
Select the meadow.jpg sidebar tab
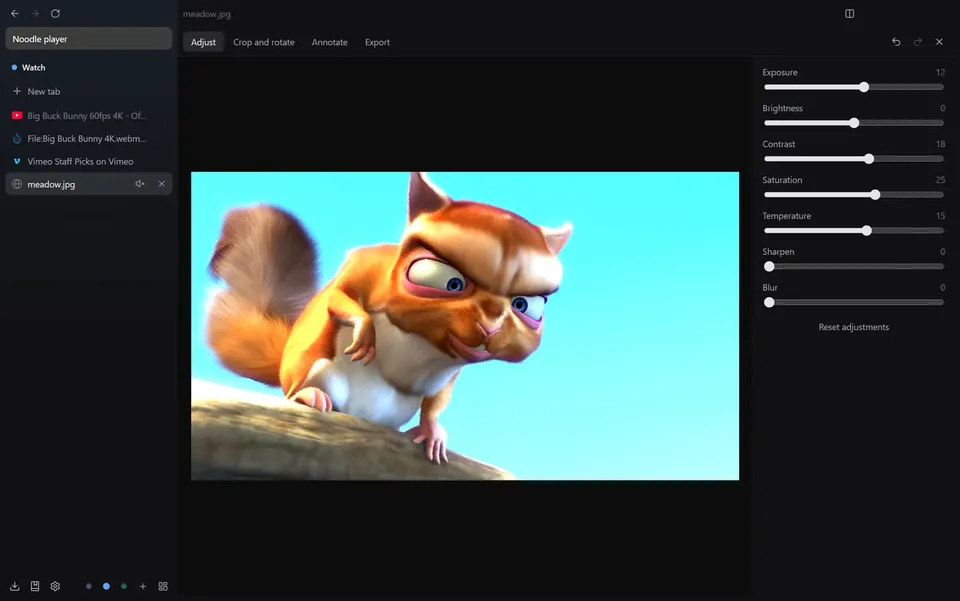tap(89, 184)
